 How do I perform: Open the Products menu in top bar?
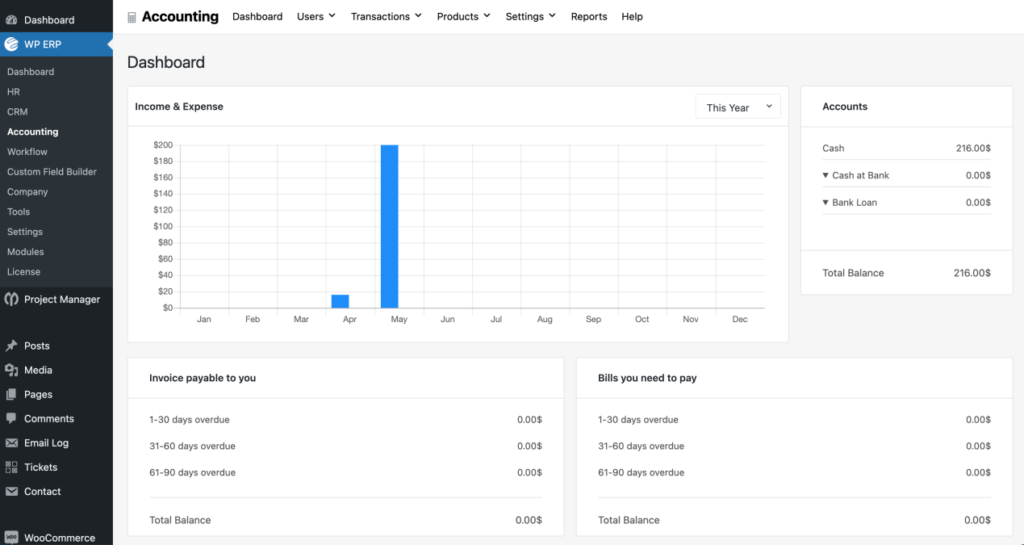click(x=463, y=17)
